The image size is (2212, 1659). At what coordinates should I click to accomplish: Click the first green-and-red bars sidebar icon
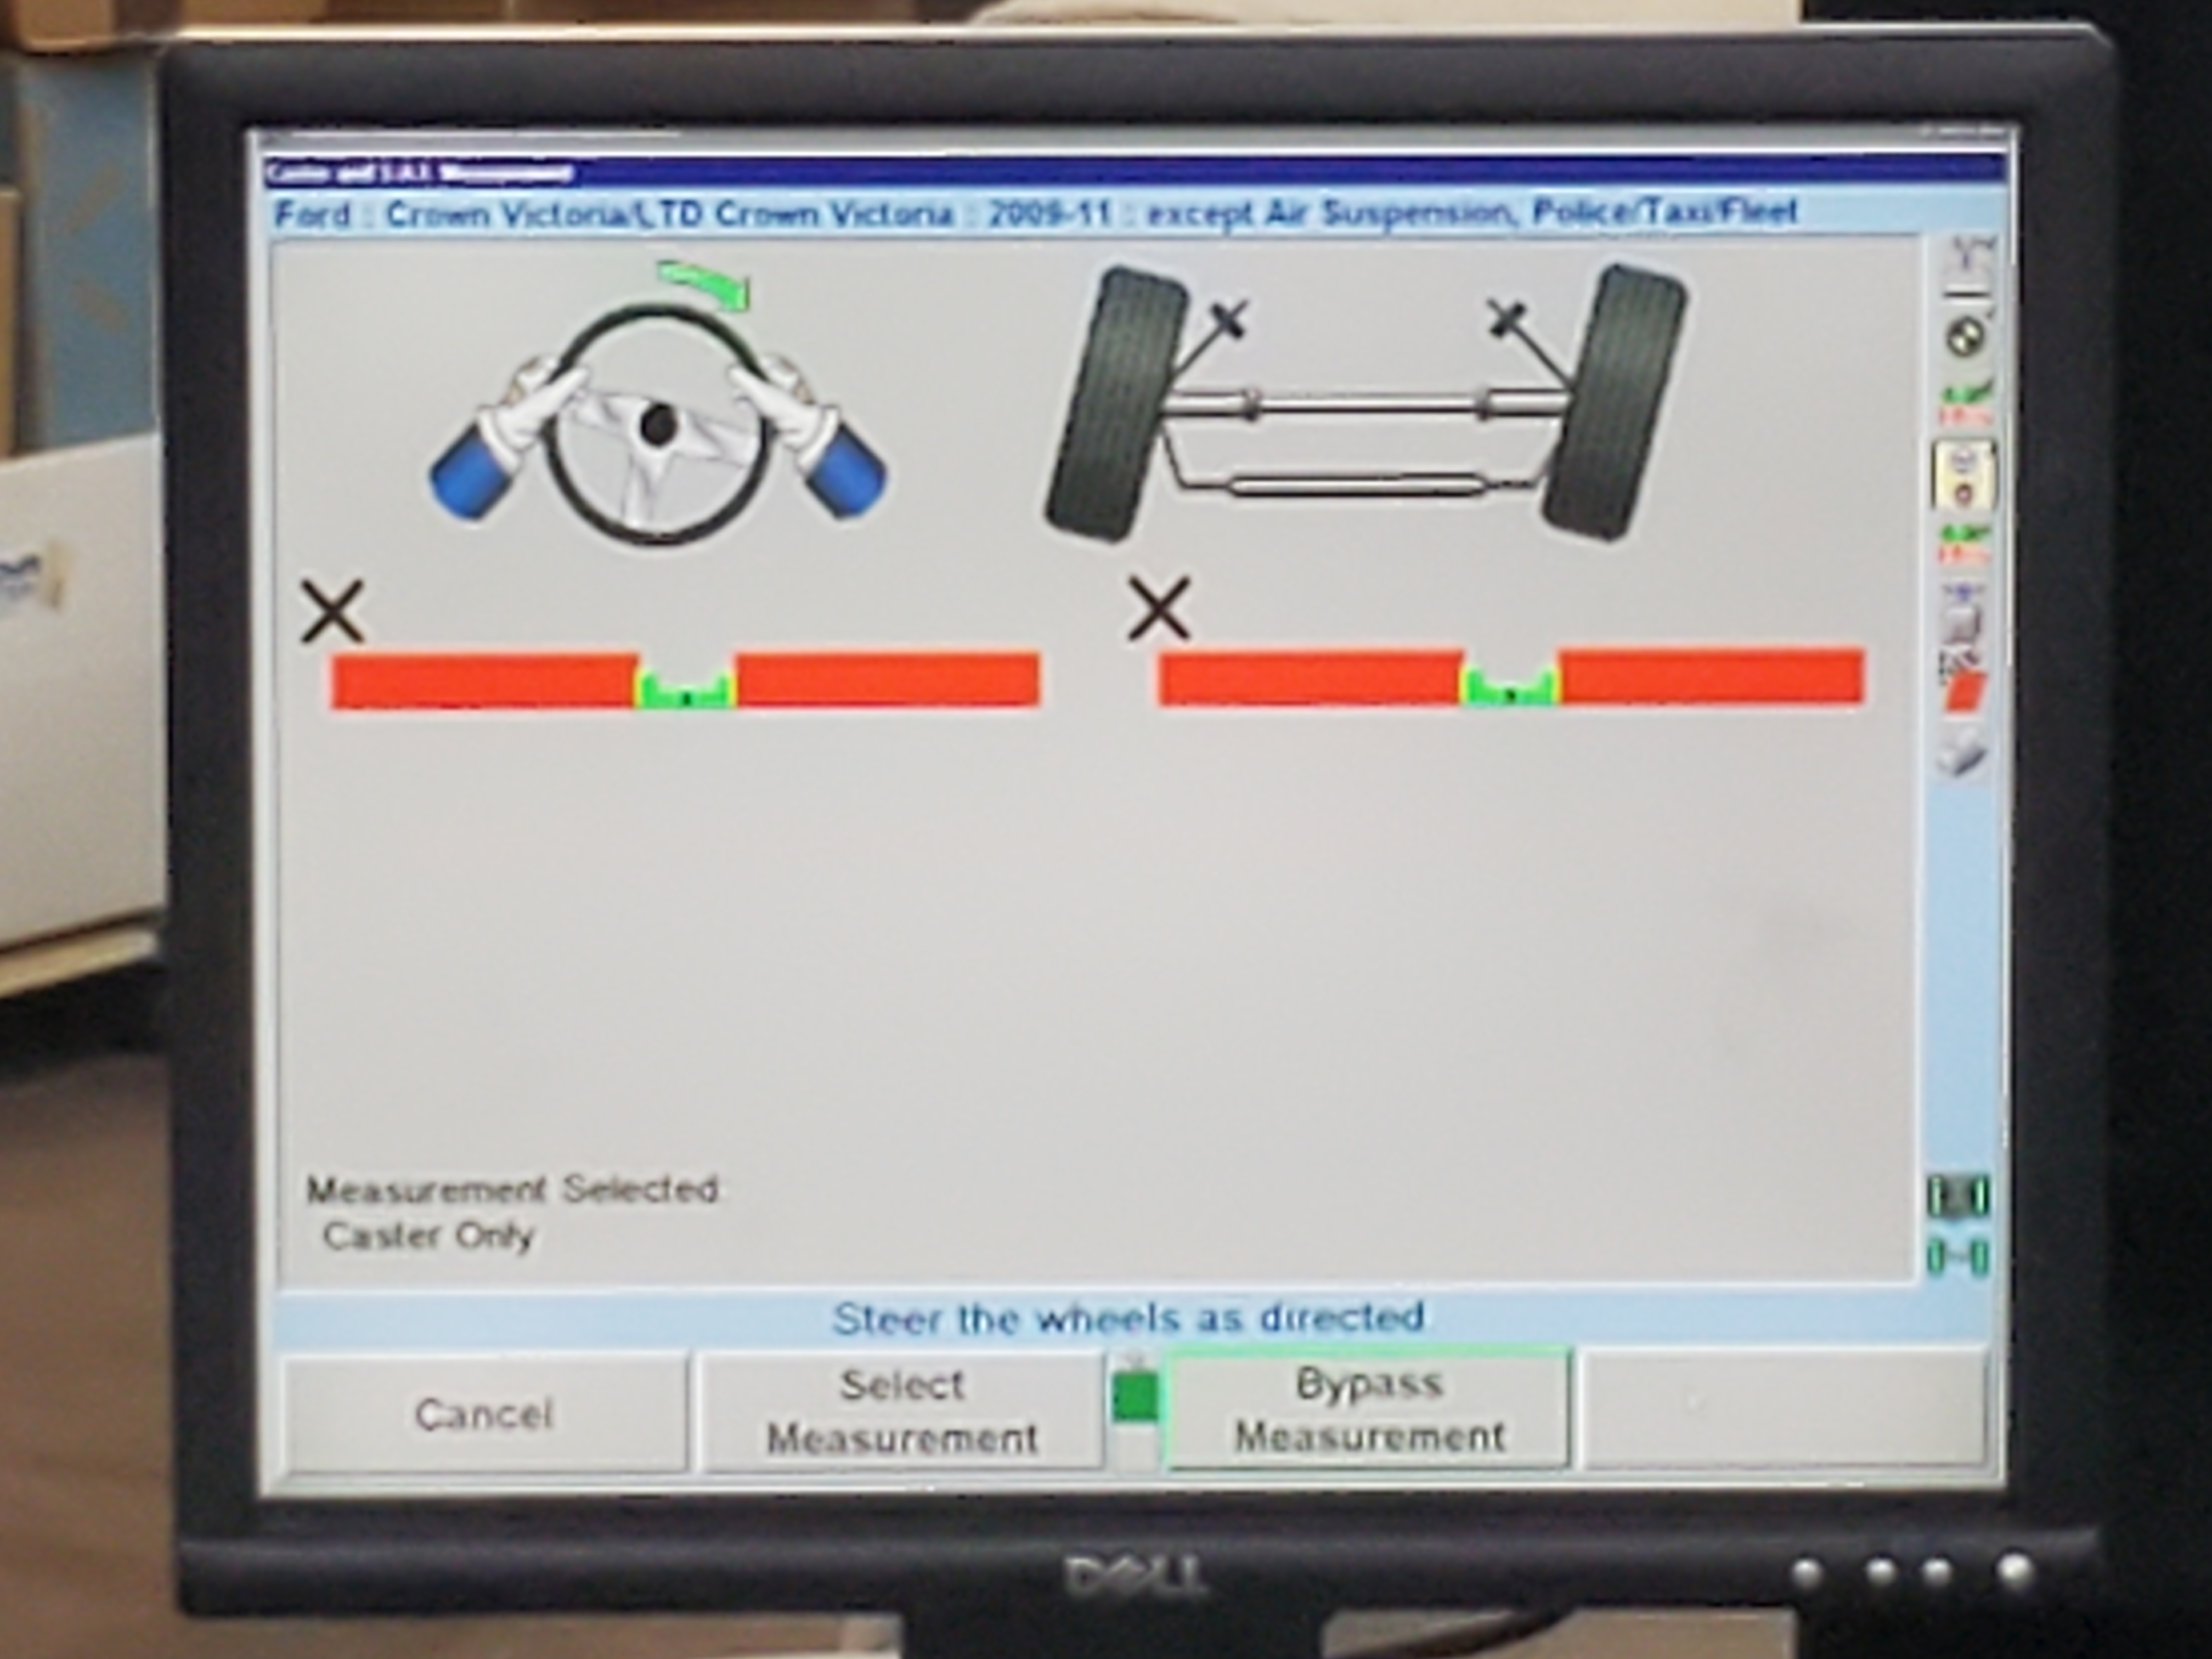tap(1966, 404)
